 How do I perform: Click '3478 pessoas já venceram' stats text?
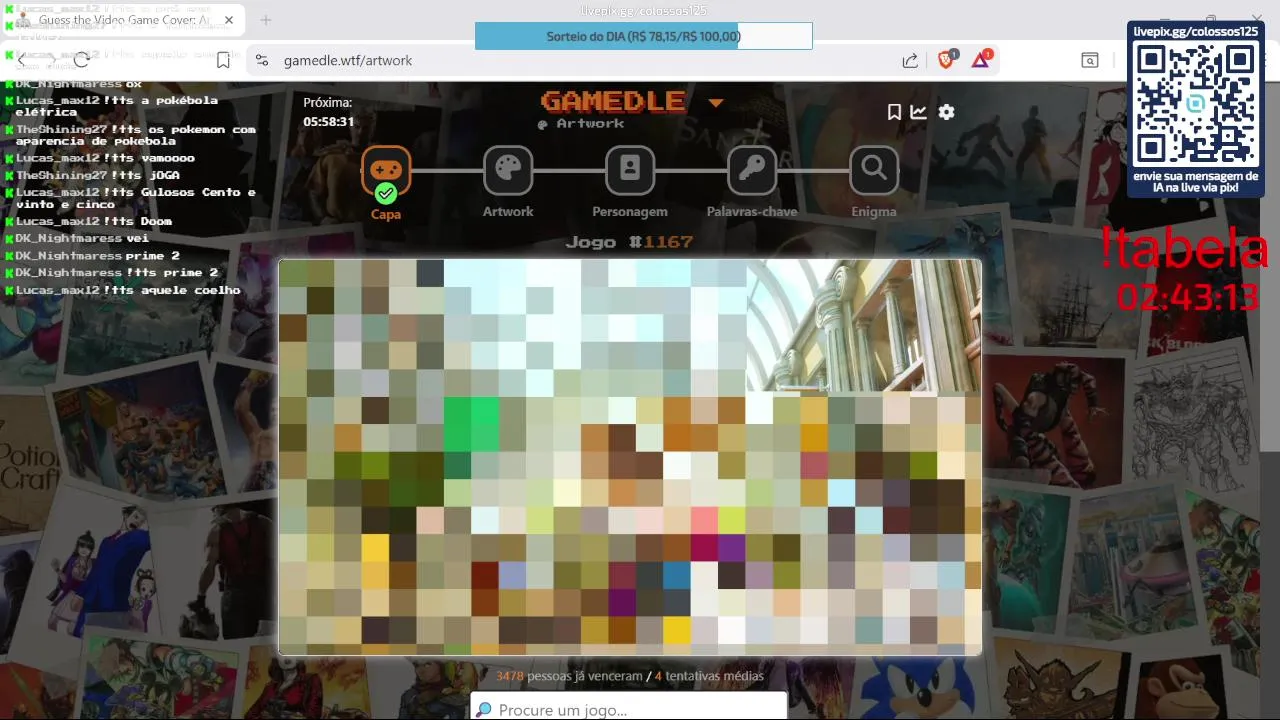click(569, 676)
